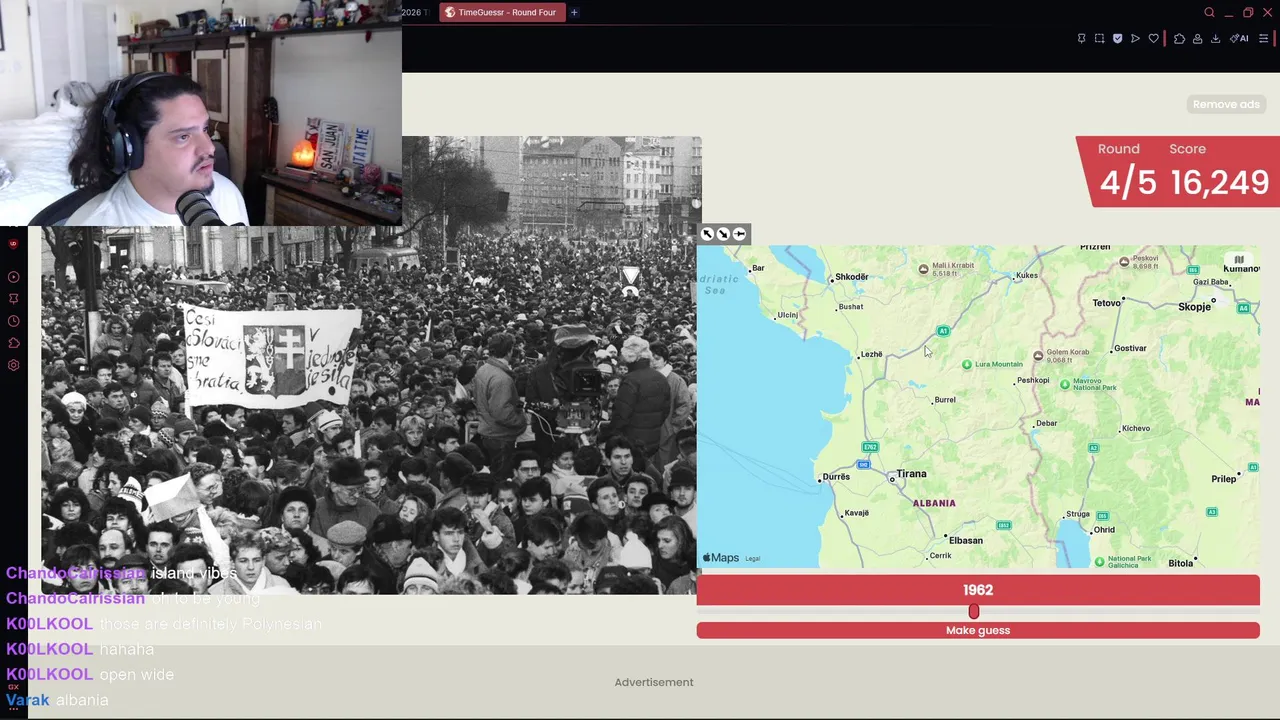Screen dimensions: 1280x720
Task: Switch map type with the map icon
Action: tap(1239, 260)
